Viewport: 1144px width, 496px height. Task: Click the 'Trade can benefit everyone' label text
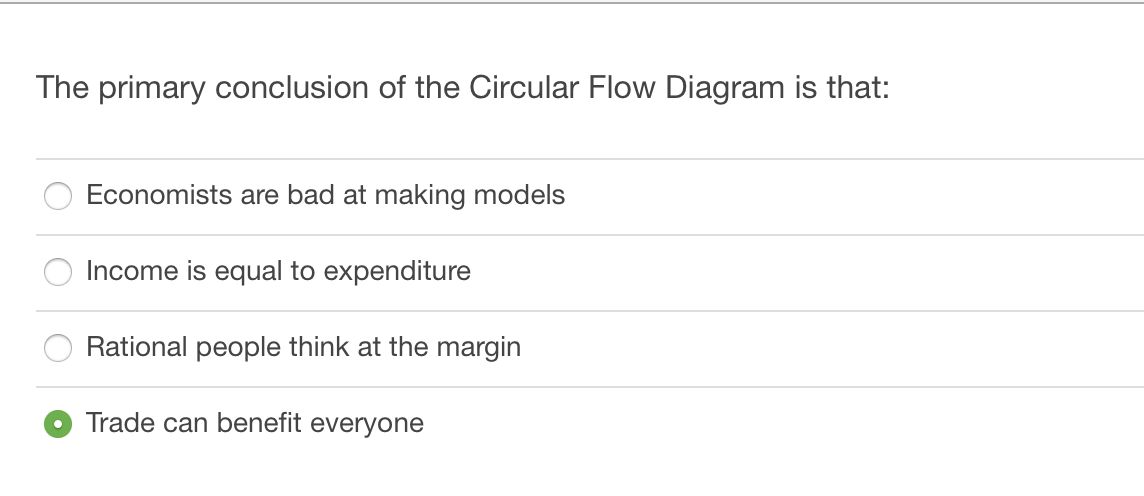pos(255,423)
